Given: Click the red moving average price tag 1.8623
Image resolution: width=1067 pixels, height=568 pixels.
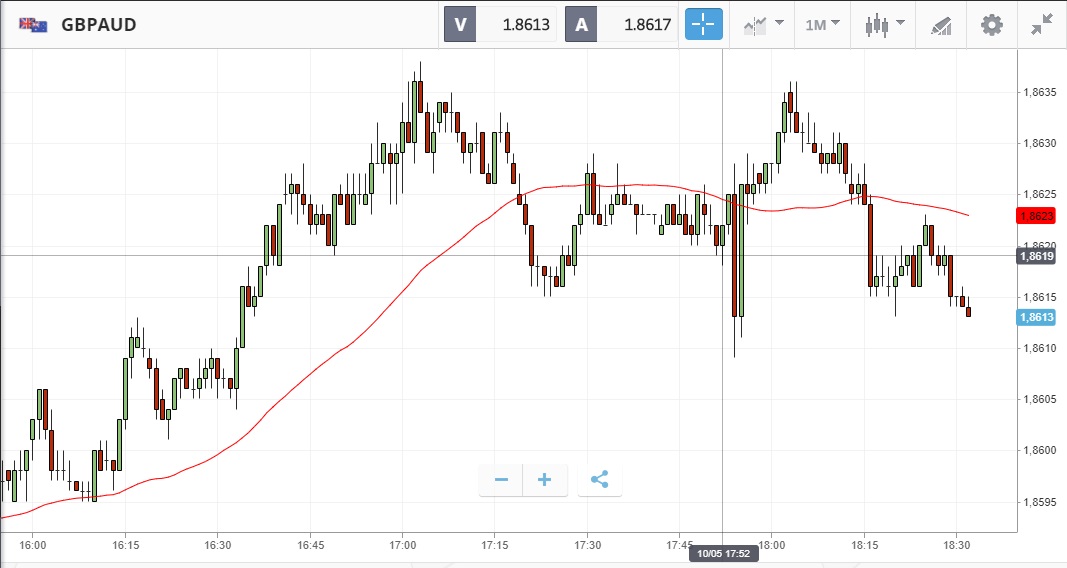Looking at the screenshot, I should click(x=1035, y=216).
